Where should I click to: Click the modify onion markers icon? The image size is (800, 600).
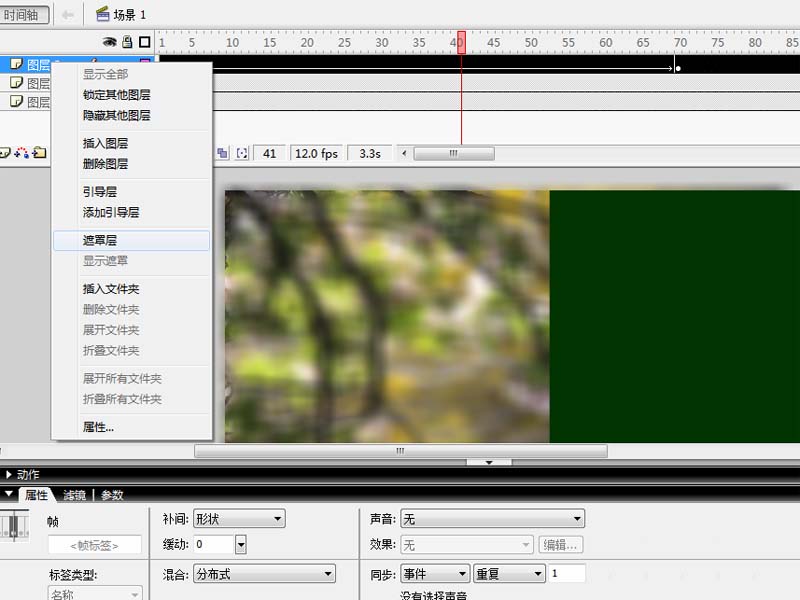(x=242, y=153)
